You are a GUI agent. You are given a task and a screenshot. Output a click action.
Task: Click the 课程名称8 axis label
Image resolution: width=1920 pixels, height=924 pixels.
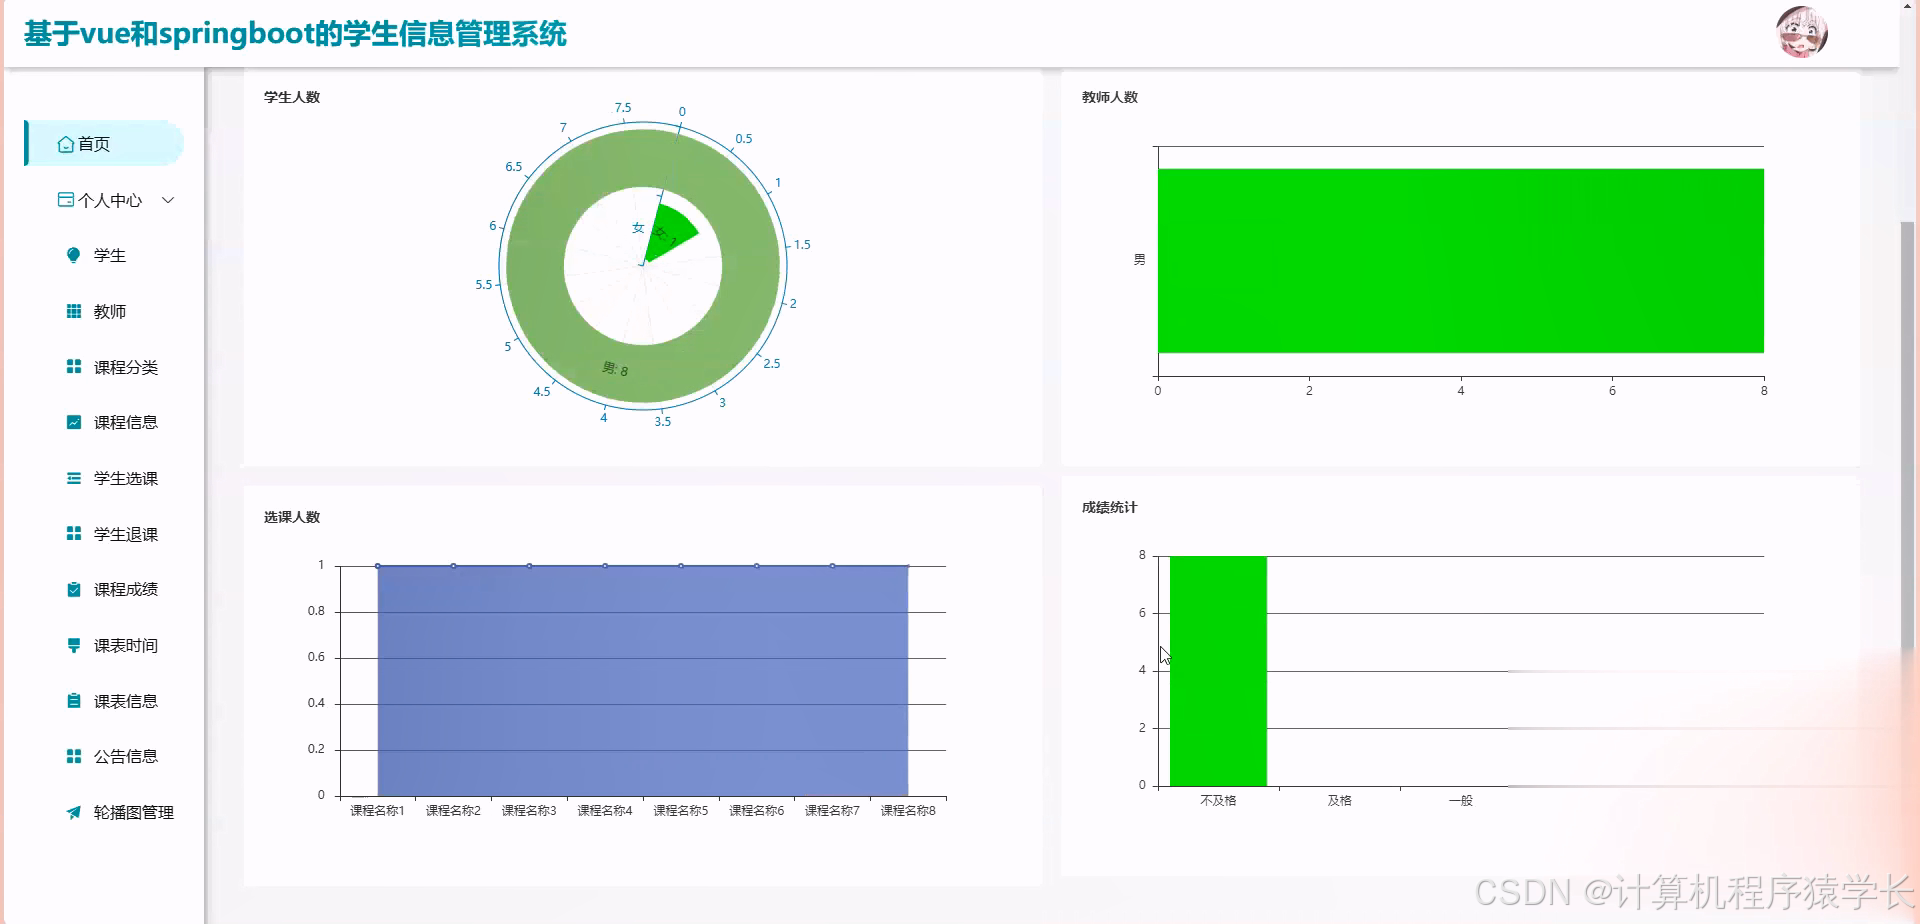(x=908, y=810)
